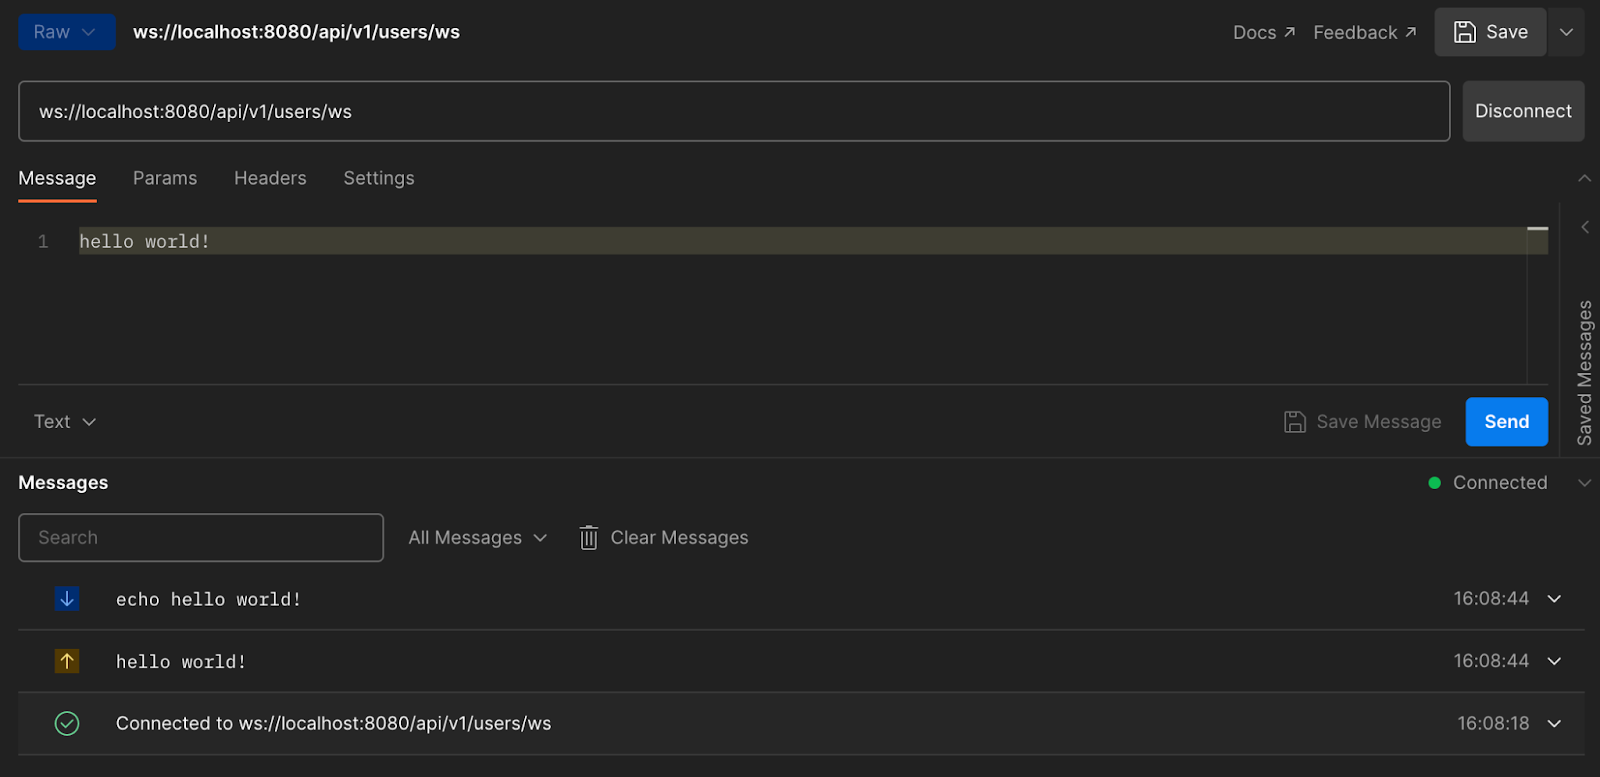Viewport: 1600px width, 777px height.
Task: Open the Save options dropdown arrow
Action: pos(1566,32)
